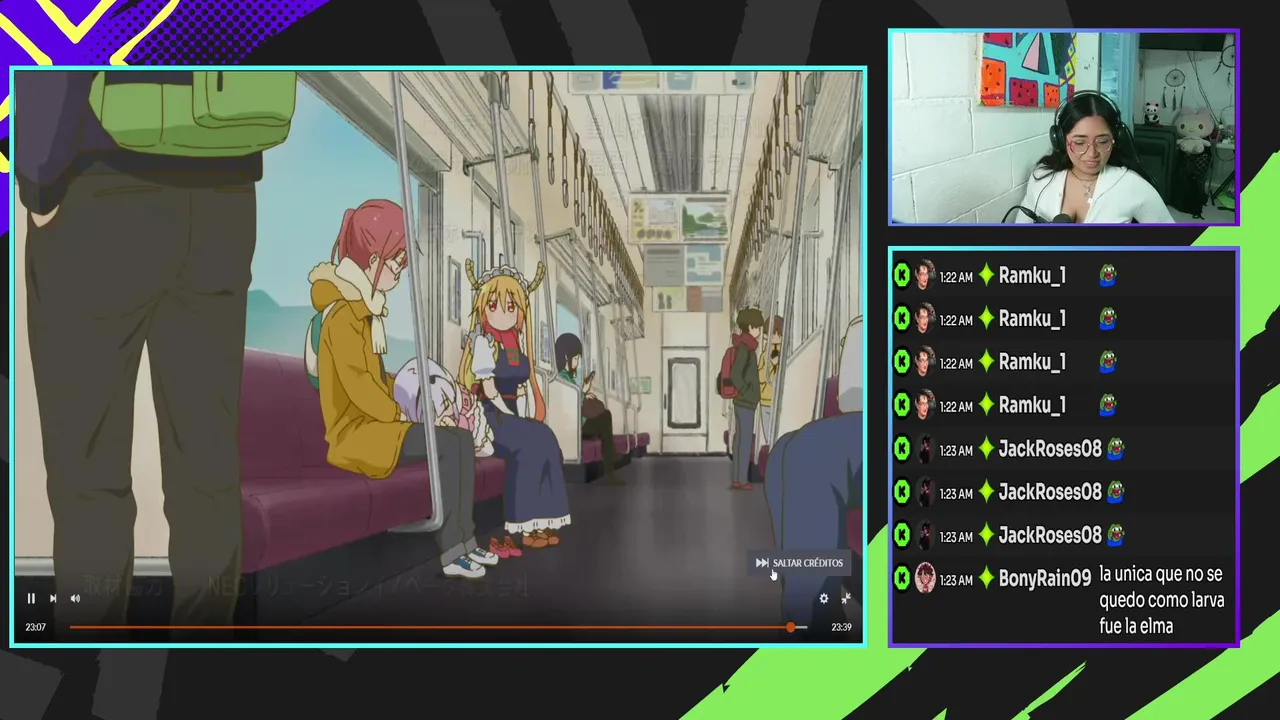Skip to the next episode
The image size is (1280, 720).
pos(53,598)
